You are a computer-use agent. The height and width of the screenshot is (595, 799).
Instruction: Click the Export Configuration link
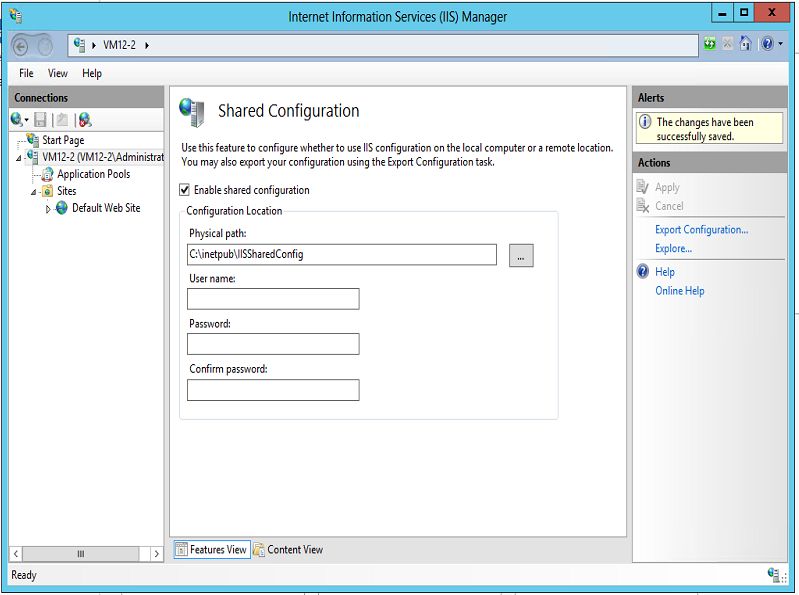(702, 230)
